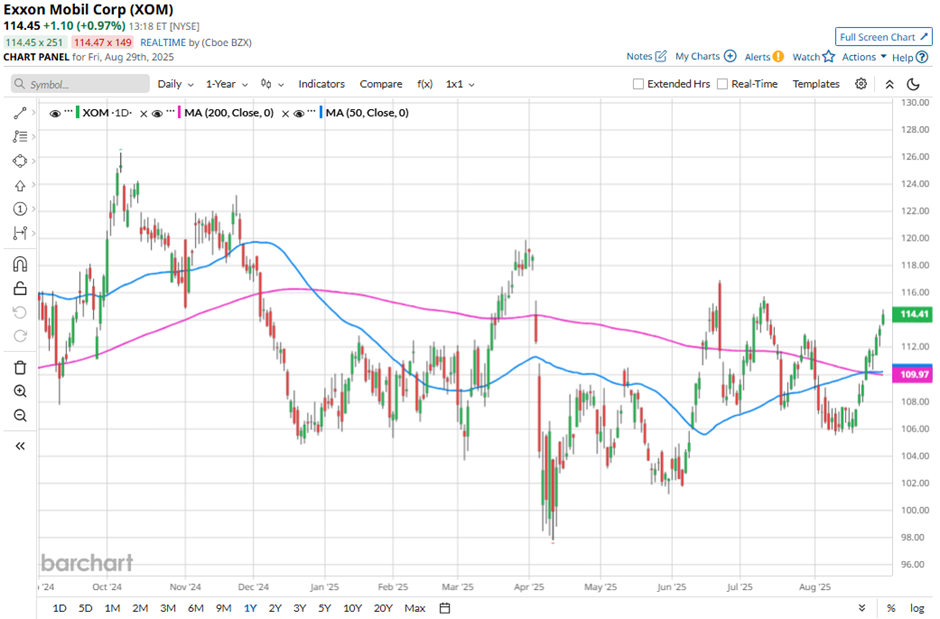Open the Templates menu
Screen dimensions: 940x619
(x=816, y=84)
